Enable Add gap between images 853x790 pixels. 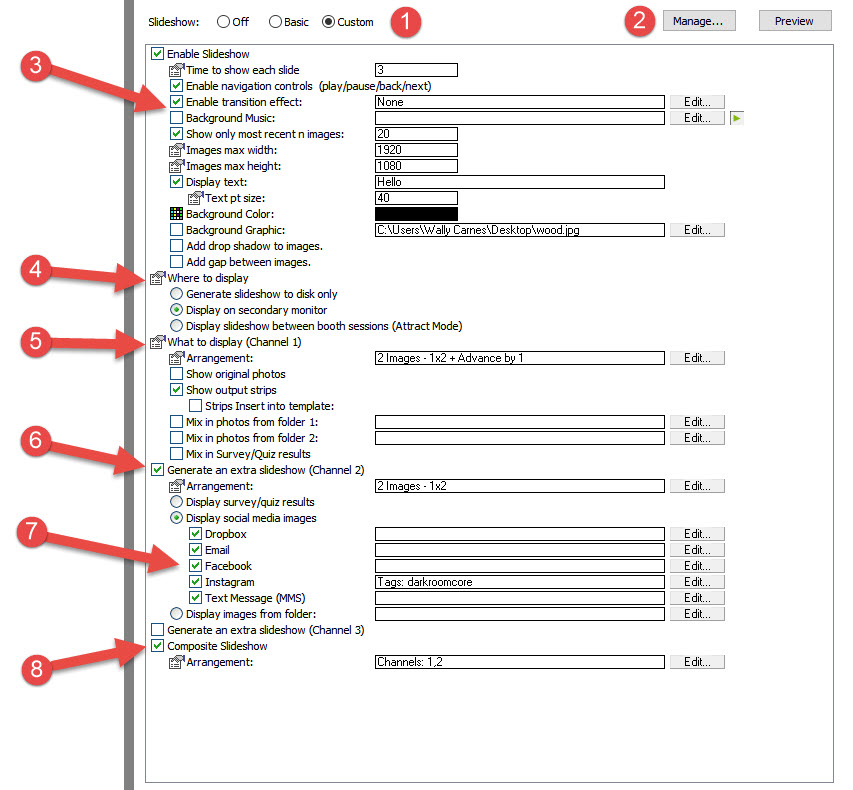(x=176, y=262)
